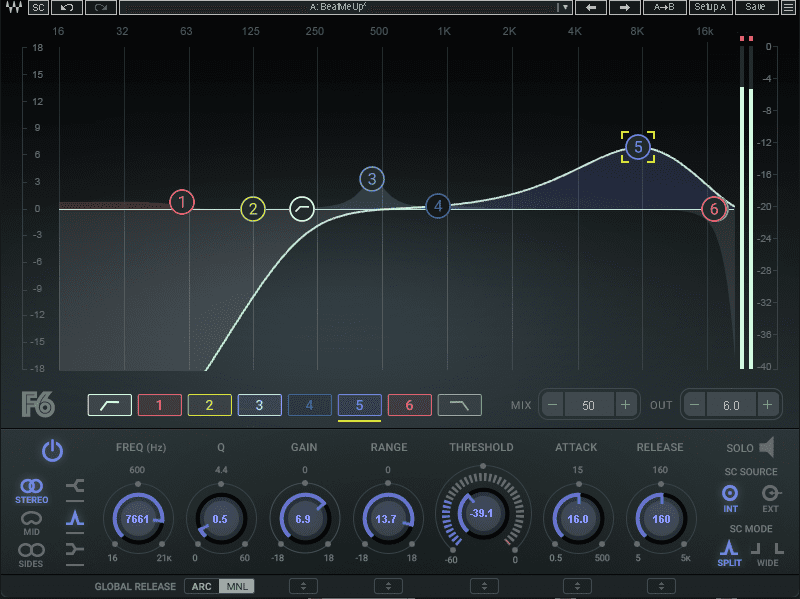Open the link arrows below GAIN

(304, 586)
